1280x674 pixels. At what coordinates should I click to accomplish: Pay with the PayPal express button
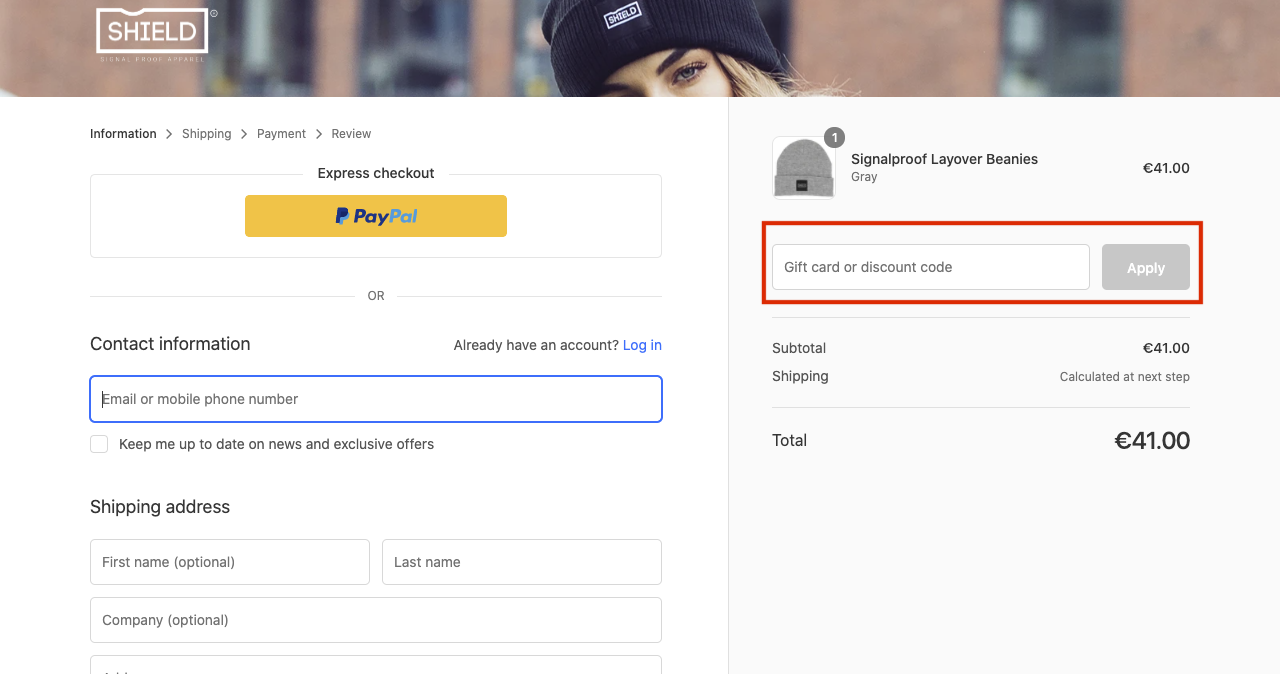point(376,216)
